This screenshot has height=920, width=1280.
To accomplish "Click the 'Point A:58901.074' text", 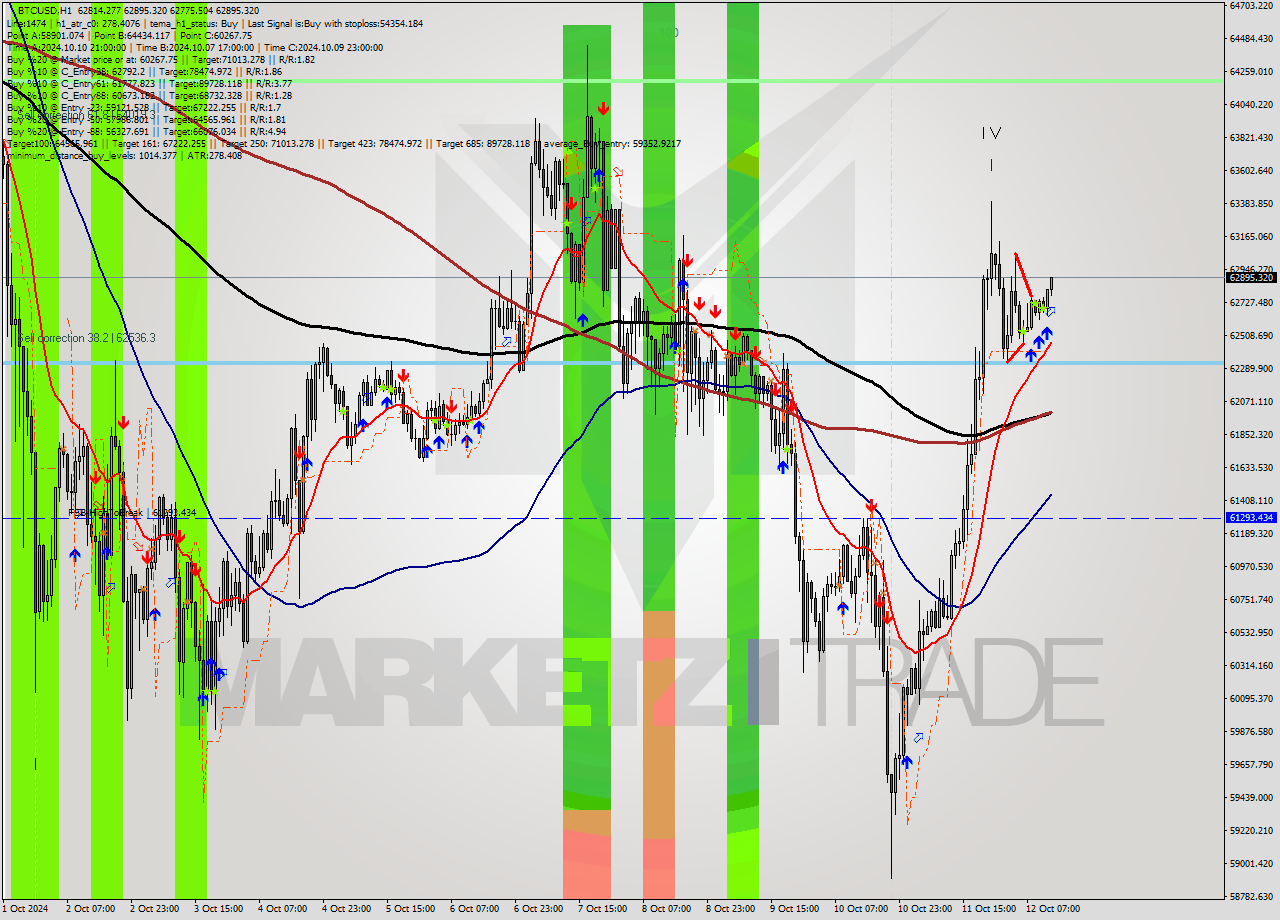I will [x=45, y=35].
